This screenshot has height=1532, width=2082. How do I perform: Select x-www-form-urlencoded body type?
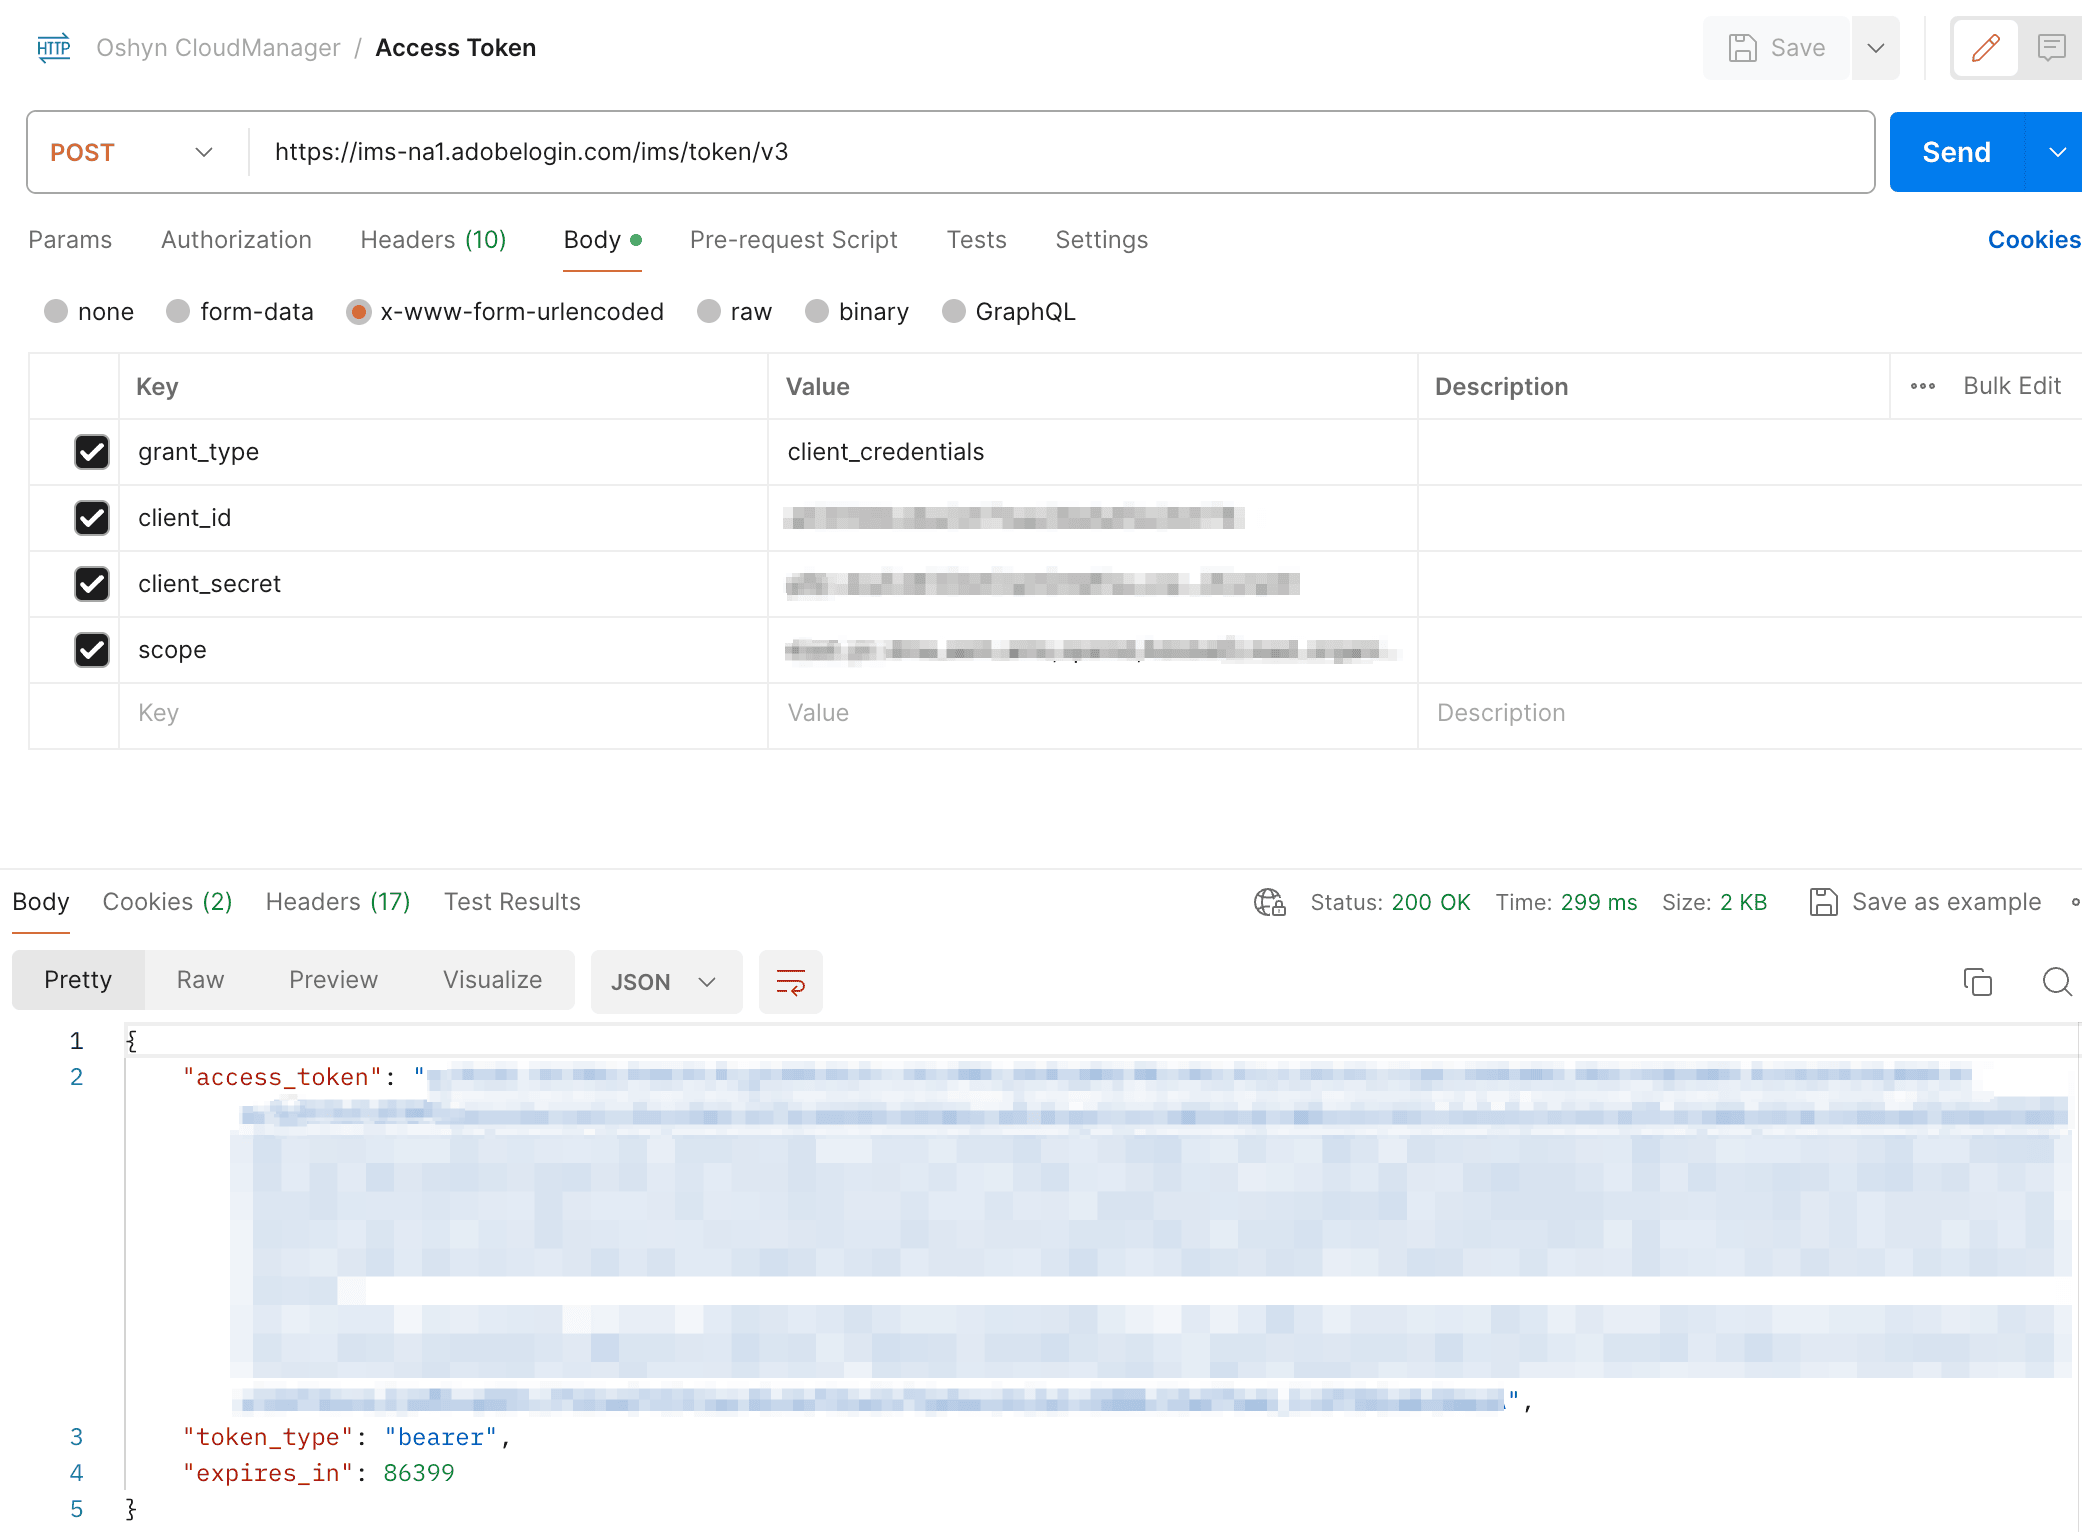click(x=358, y=312)
